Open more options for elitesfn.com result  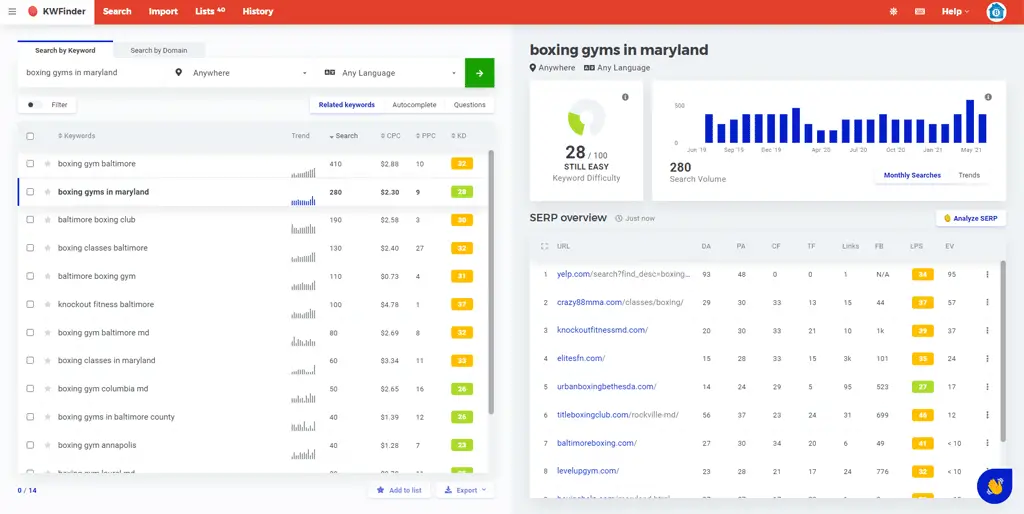tap(987, 359)
